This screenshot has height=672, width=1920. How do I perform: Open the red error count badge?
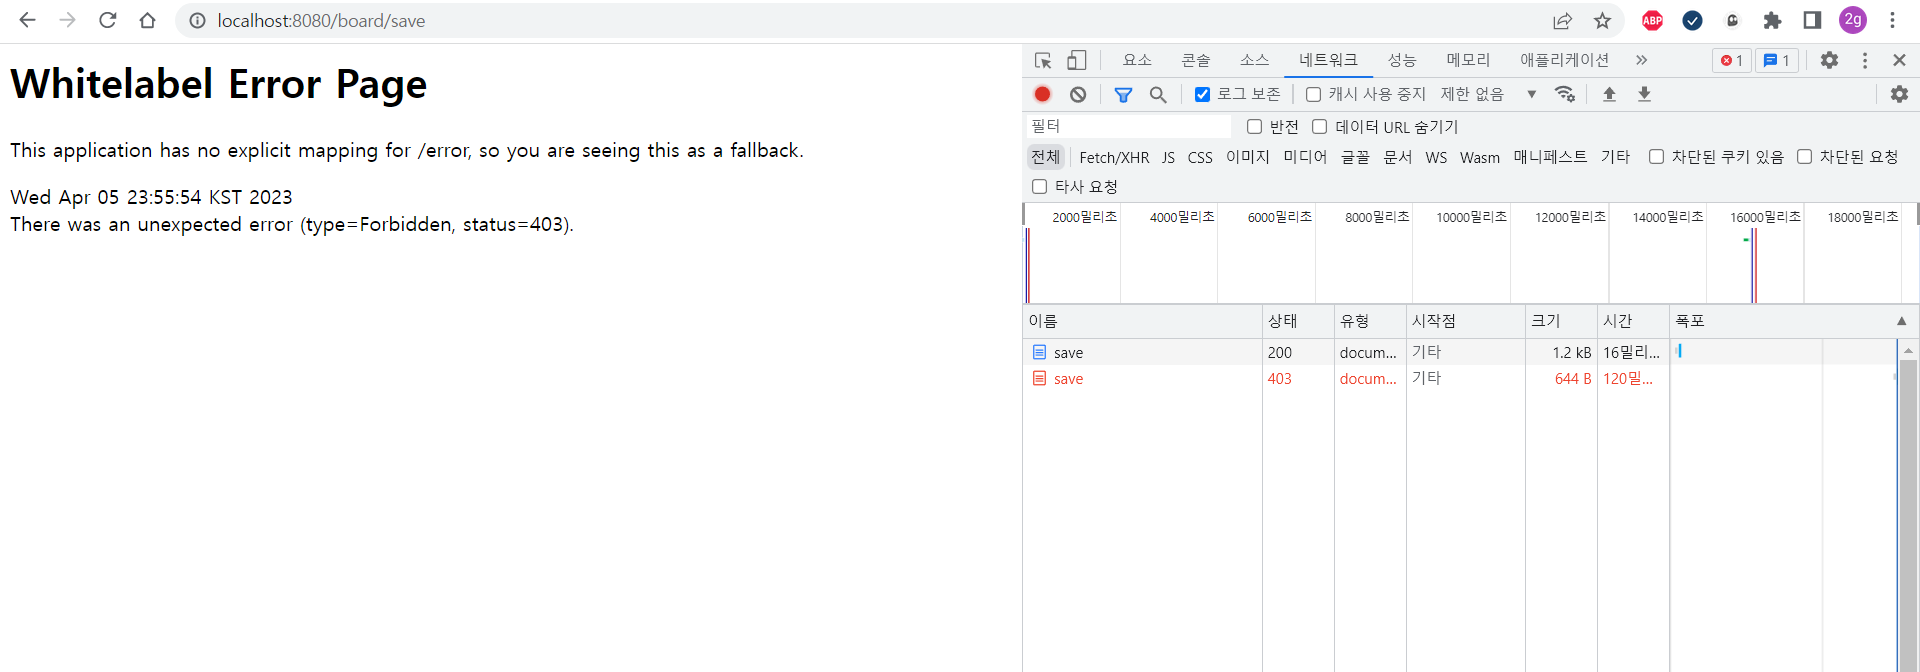coord(1731,60)
